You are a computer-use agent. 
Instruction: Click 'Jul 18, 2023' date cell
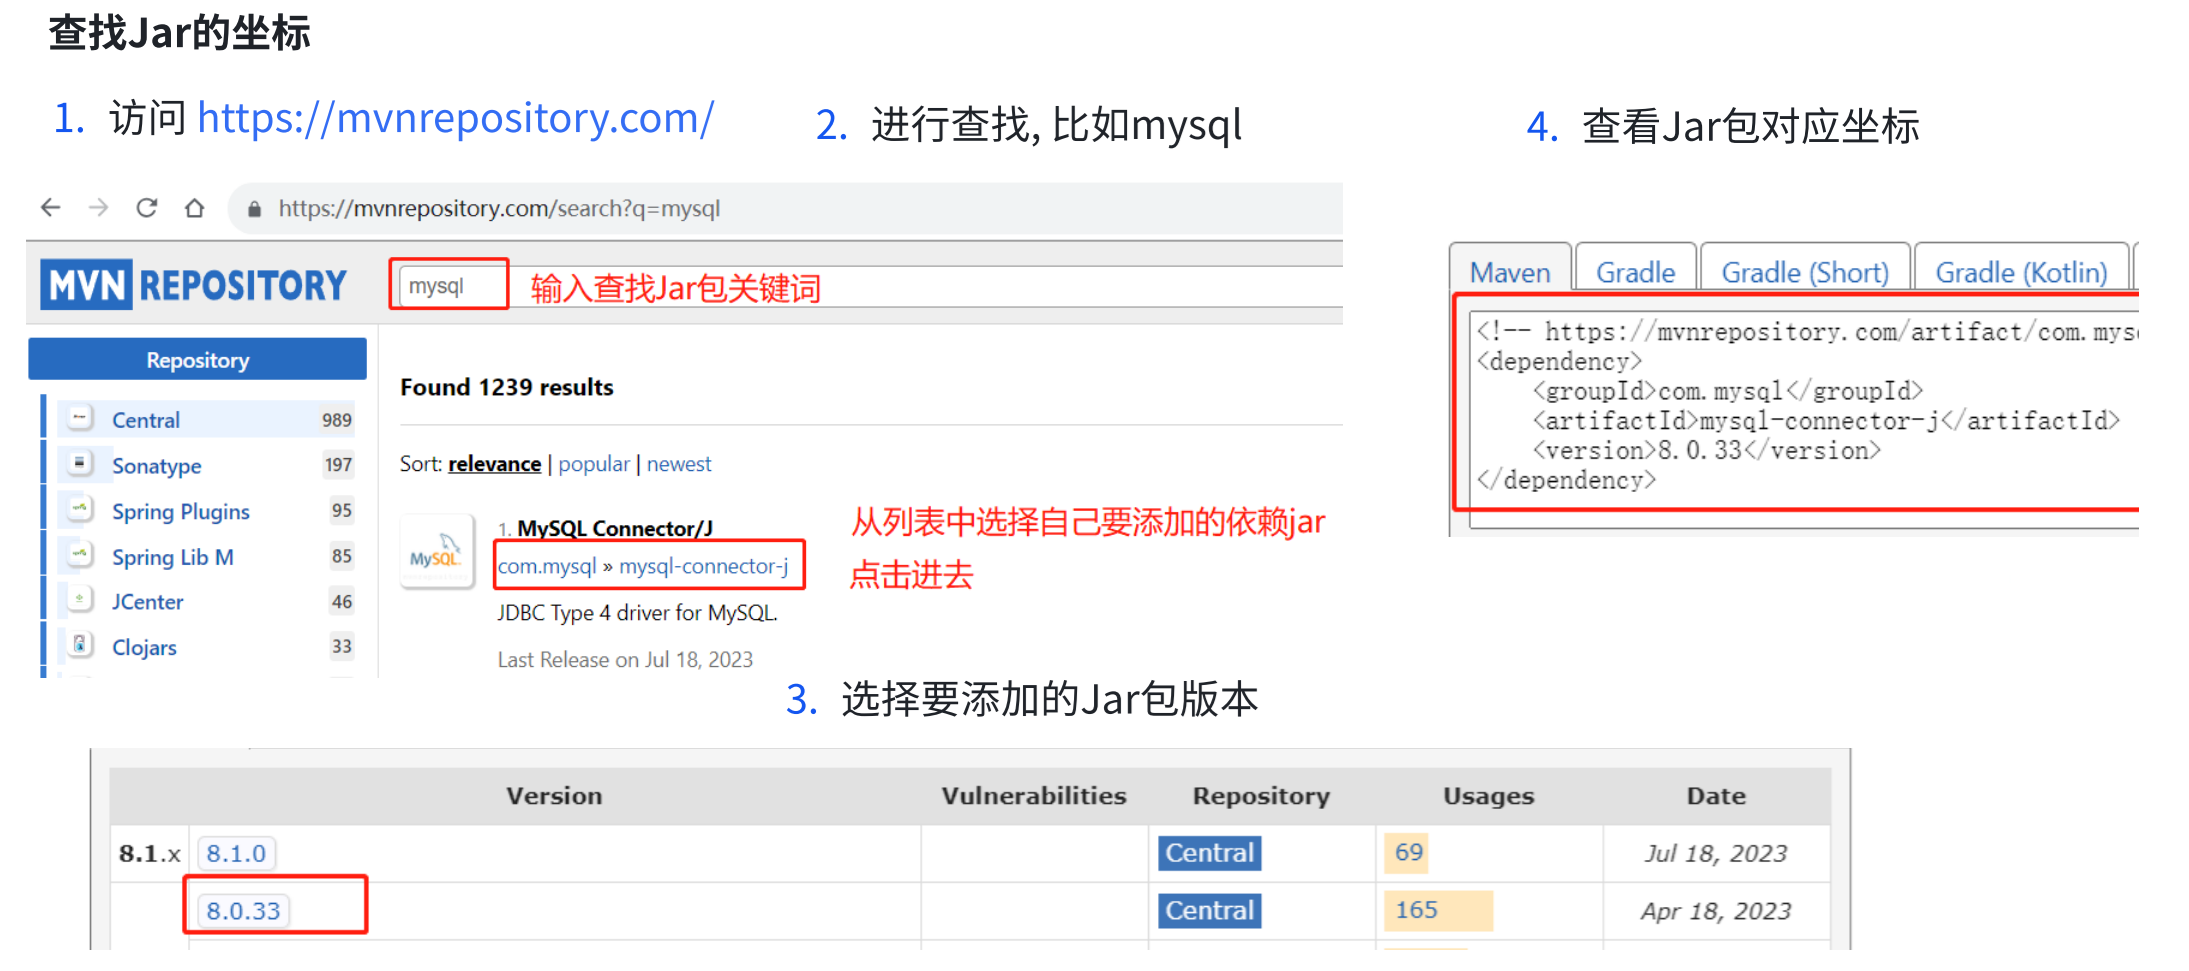1716,853
